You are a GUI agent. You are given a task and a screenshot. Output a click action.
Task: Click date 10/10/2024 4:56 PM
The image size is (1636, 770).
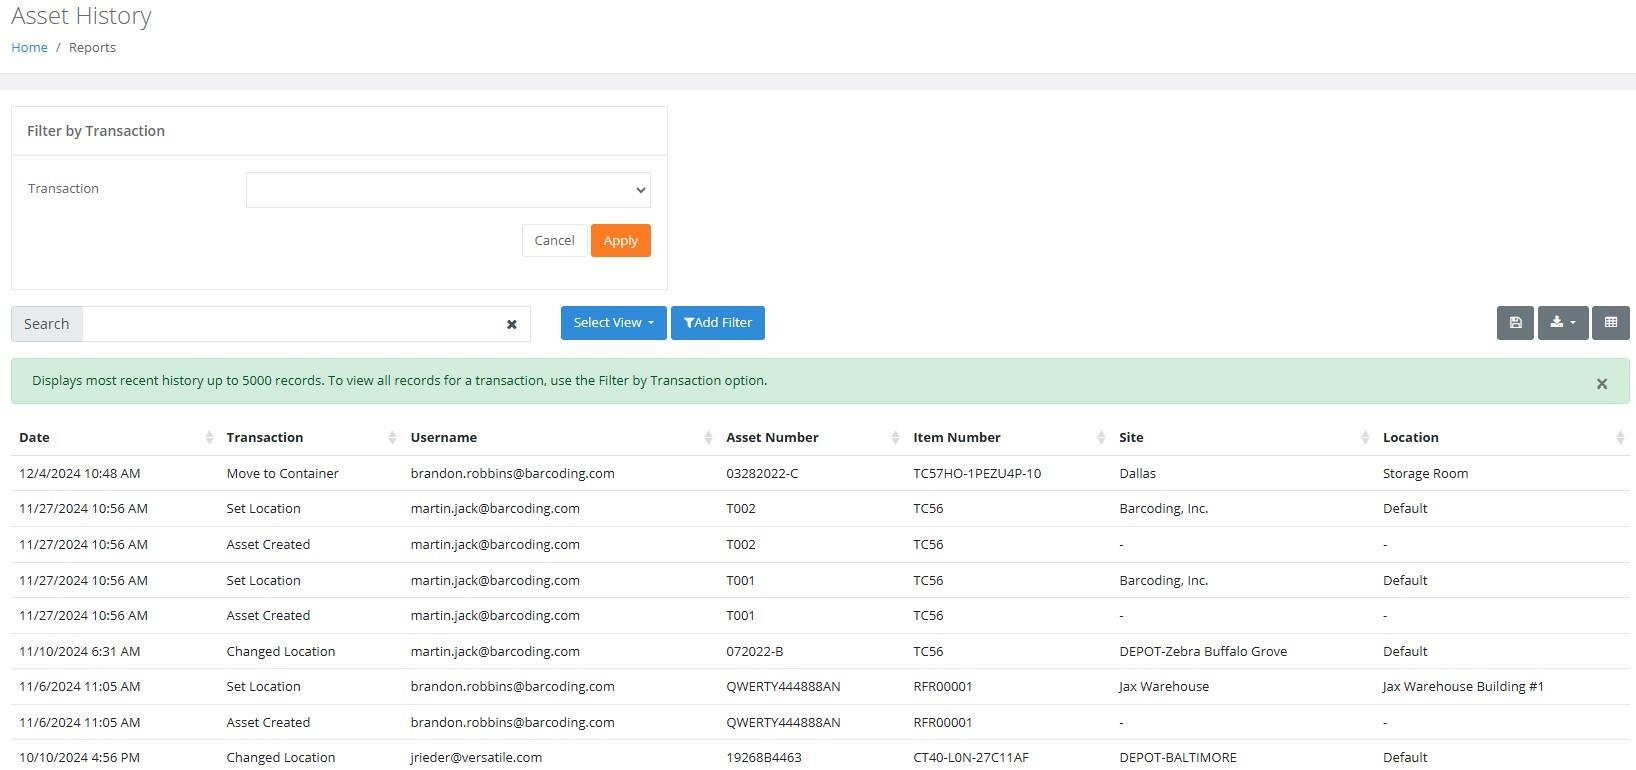[x=79, y=758]
